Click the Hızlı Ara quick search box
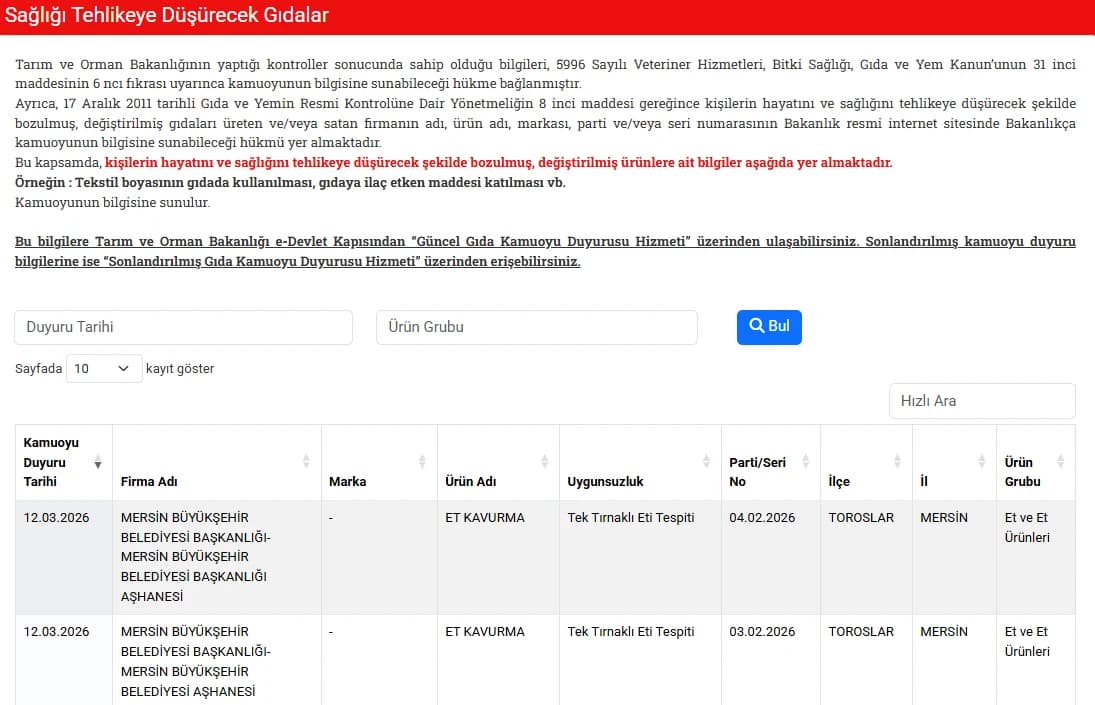Viewport: 1095px width, 705px height. click(x=982, y=401)
